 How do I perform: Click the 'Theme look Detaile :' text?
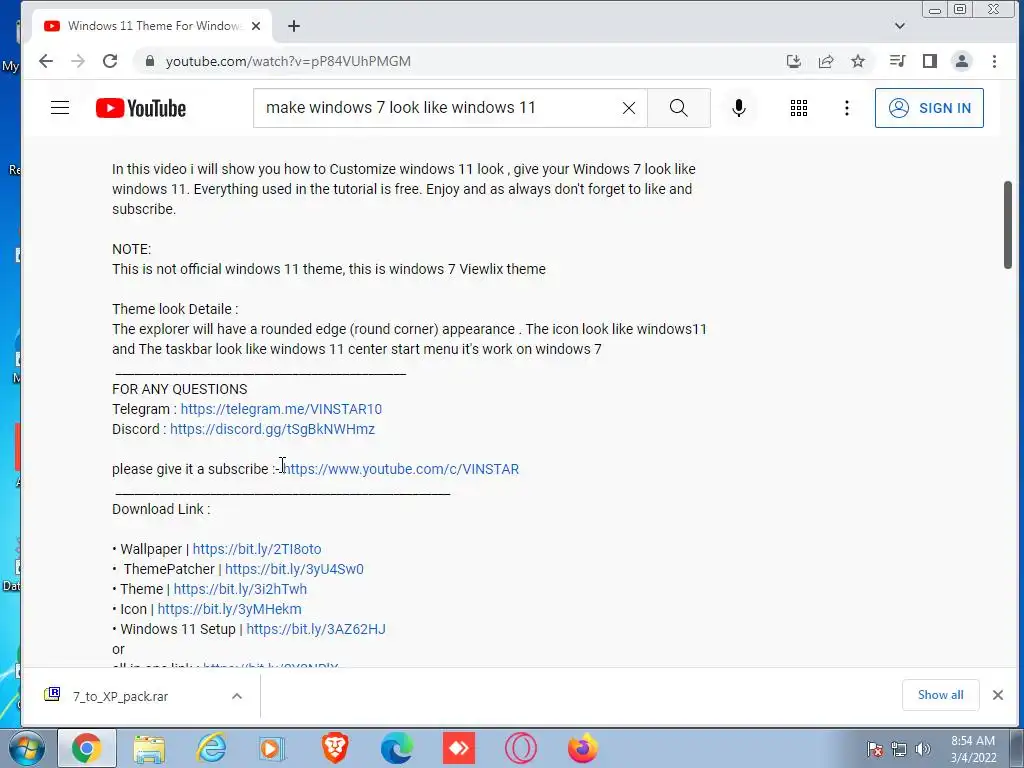click(175, 310)
